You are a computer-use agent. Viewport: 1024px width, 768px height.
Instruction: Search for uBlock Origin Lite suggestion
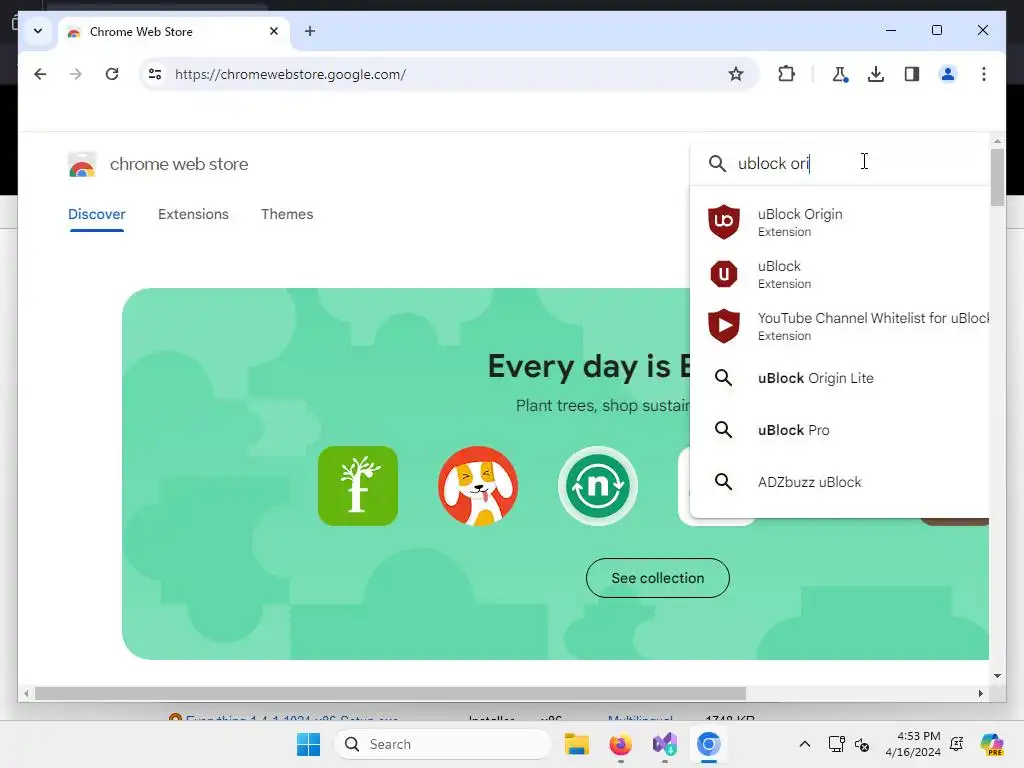pos(840,378)
